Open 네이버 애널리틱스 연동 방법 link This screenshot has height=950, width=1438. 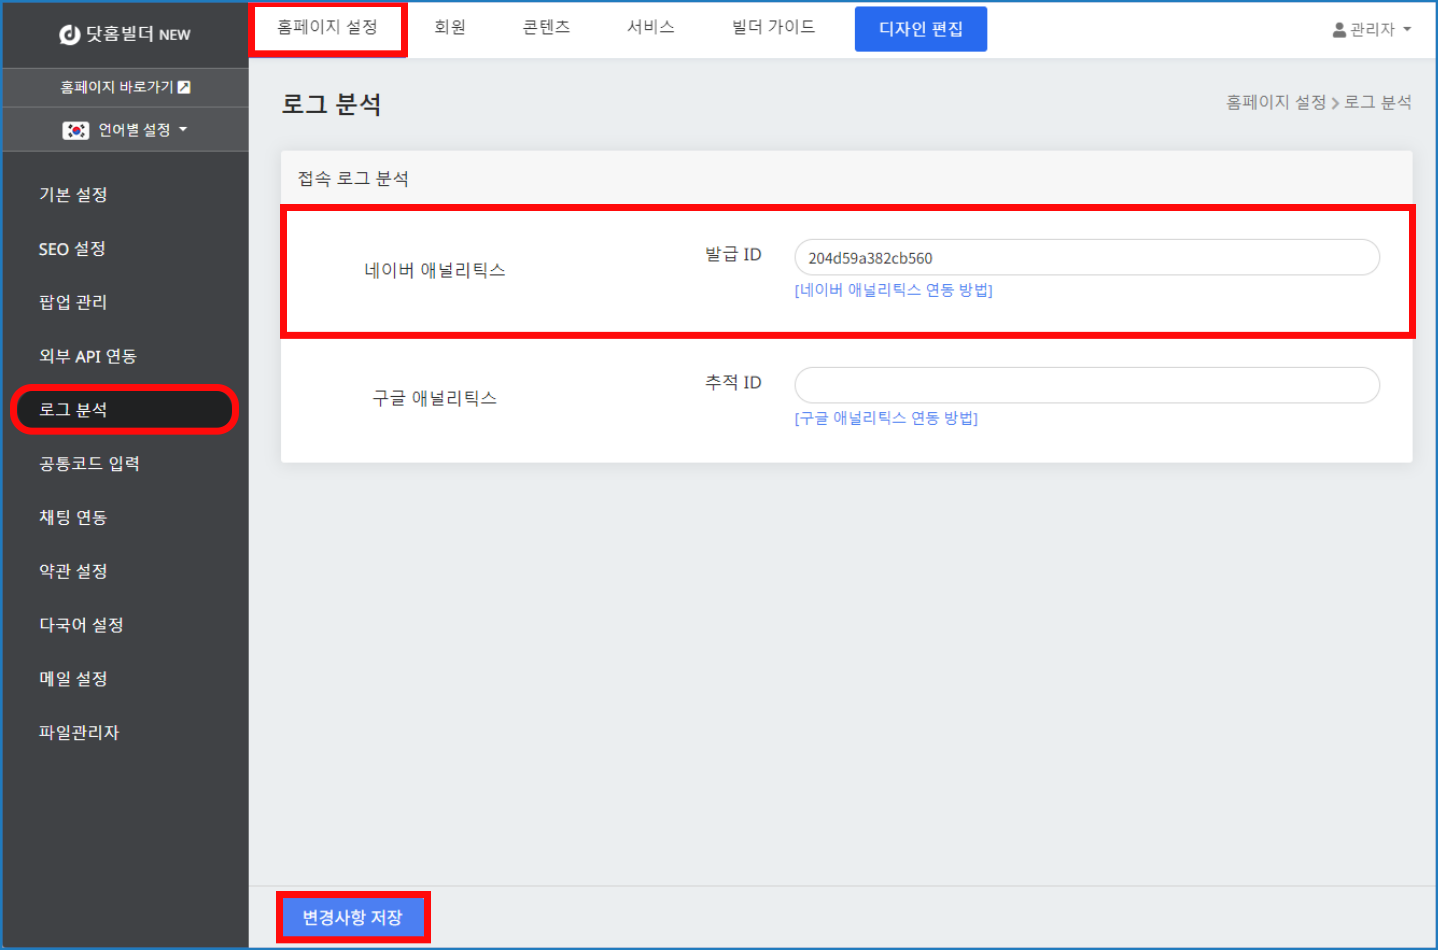(x=893, y=290)
